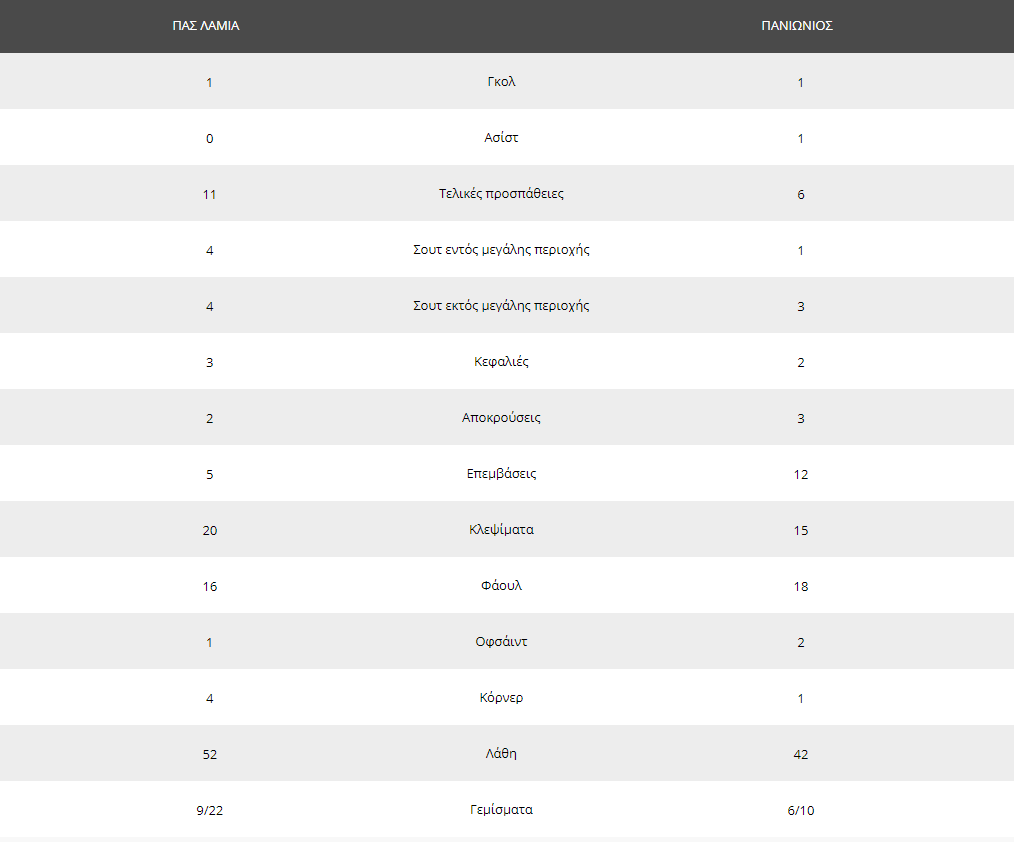Select the Αποκρούσεις row label
This screenshot has width=1014, height=842.
click(501, 418)
